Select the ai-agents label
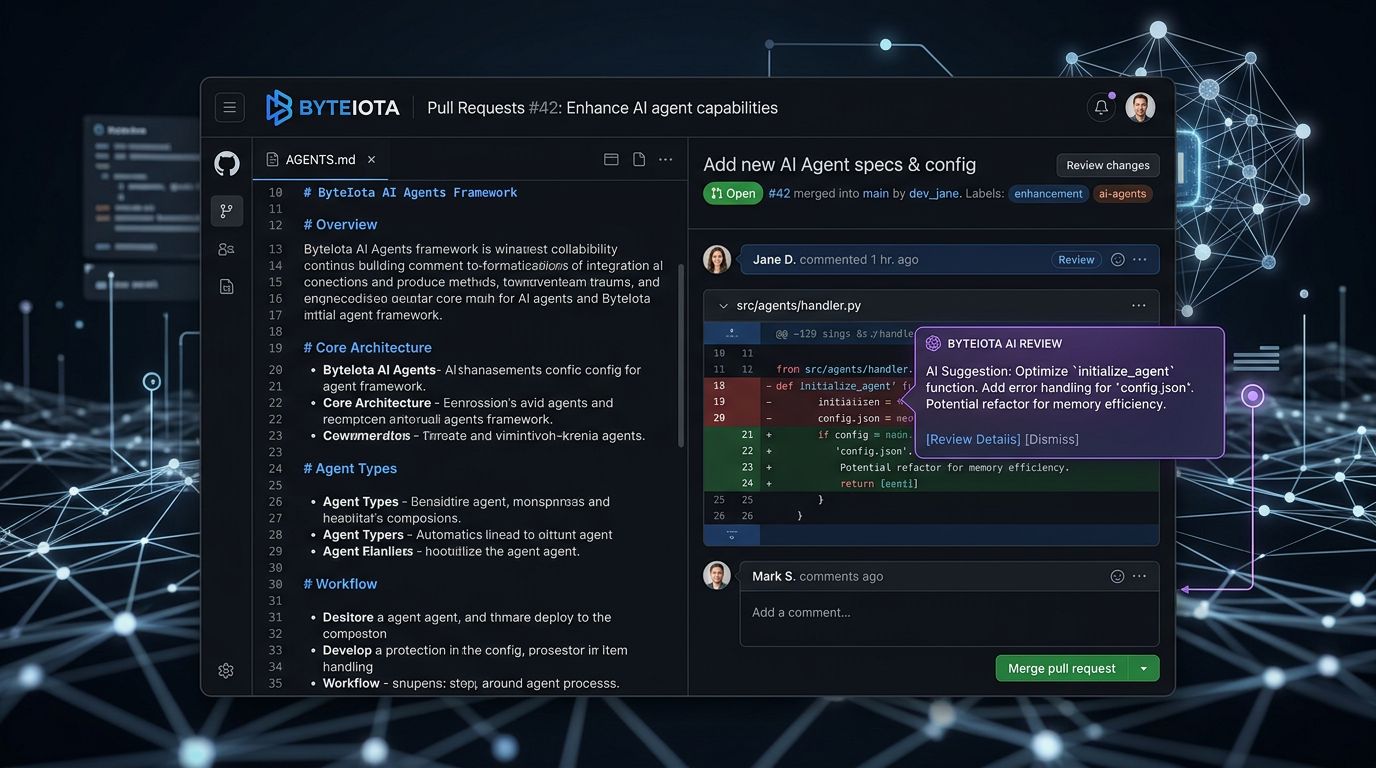This screenshot has width=1376, height=768. pos(1122,194)
